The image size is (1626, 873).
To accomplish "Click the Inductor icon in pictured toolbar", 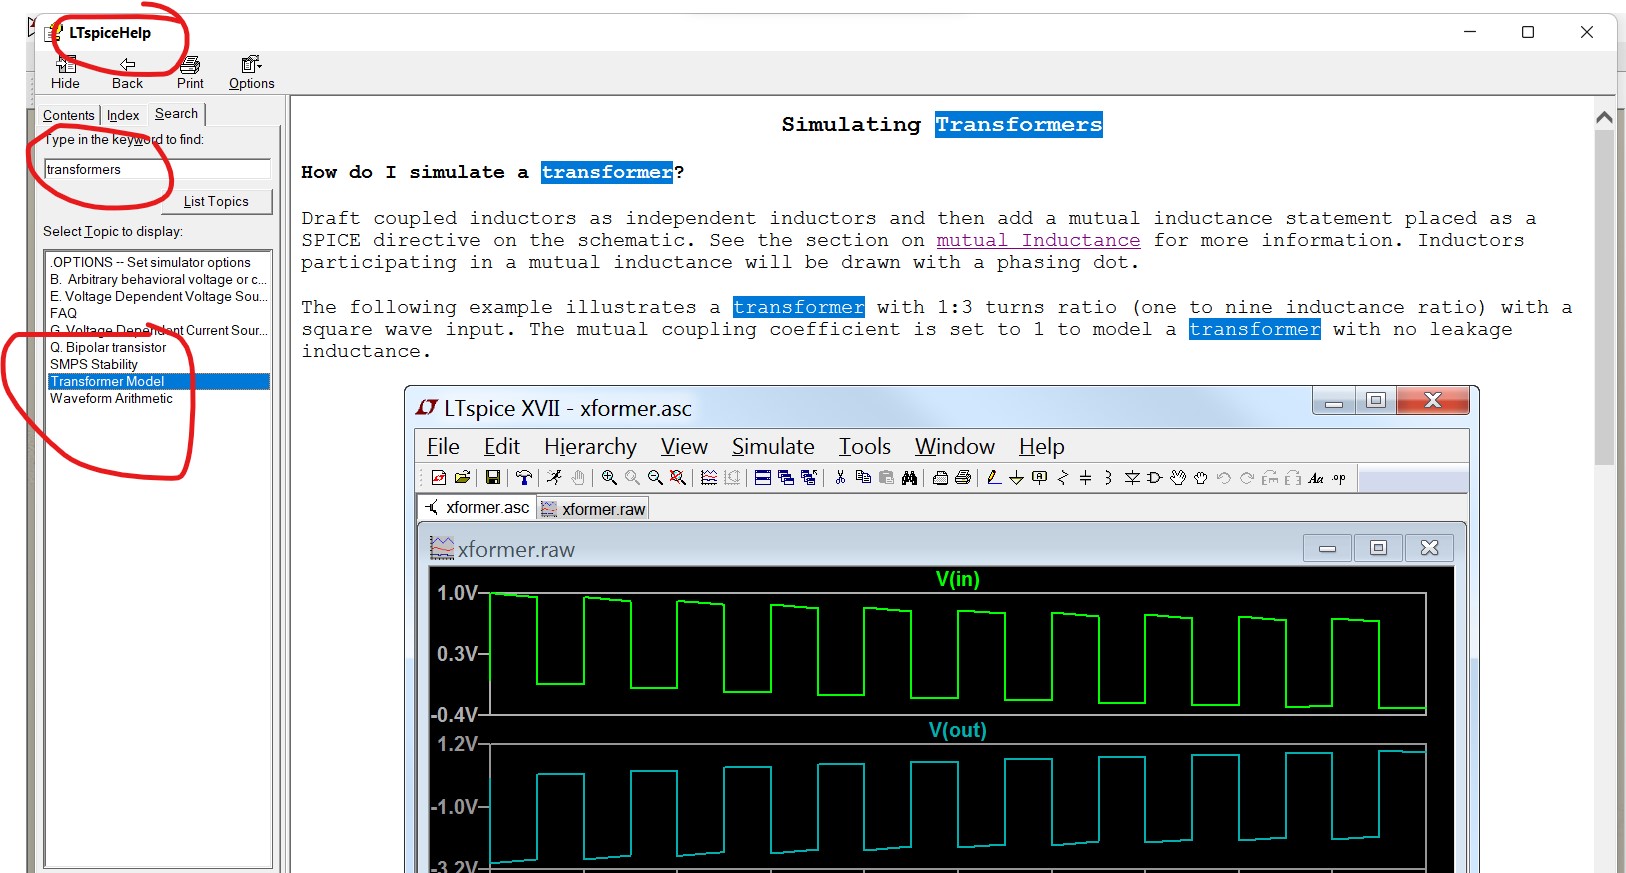I will click(1108, 478).
